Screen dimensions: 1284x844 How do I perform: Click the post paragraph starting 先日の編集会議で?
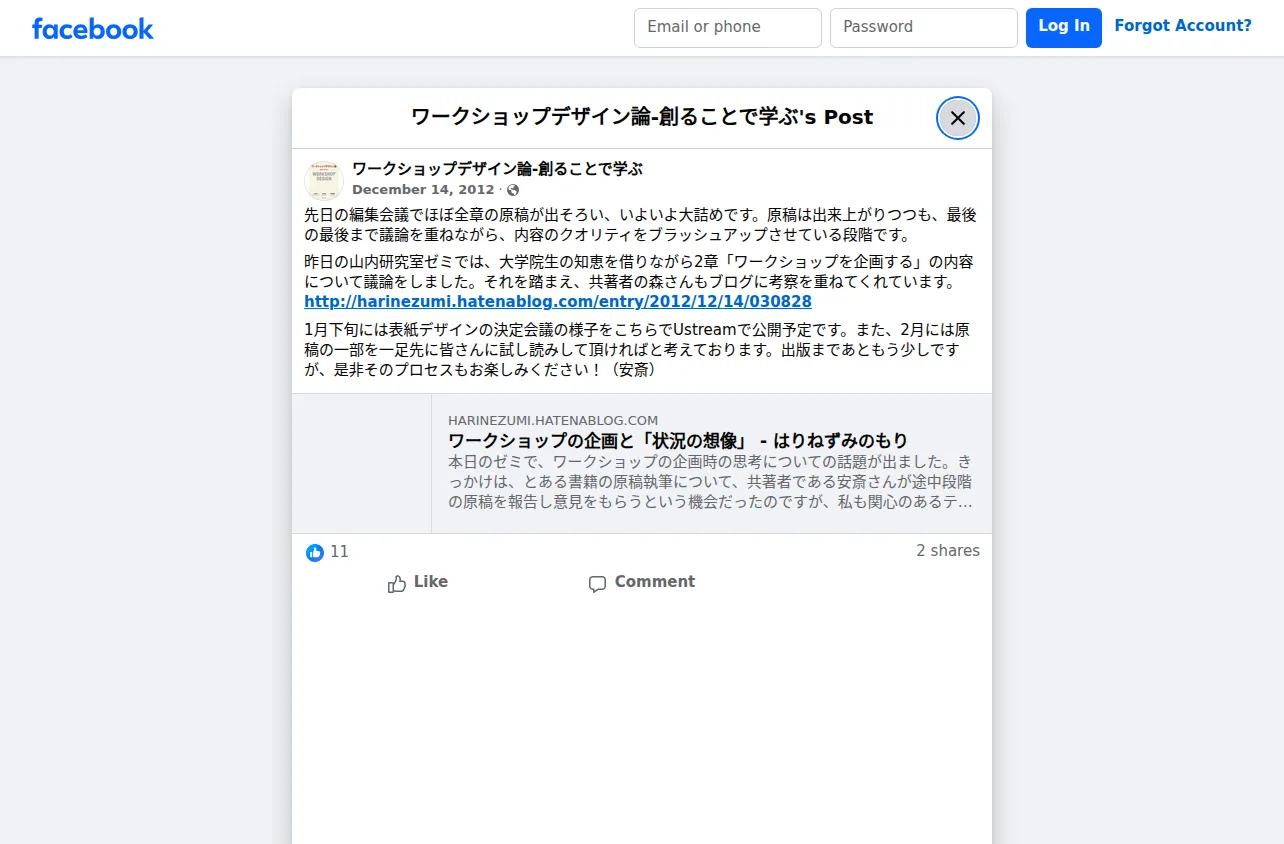tap(640, 225)
